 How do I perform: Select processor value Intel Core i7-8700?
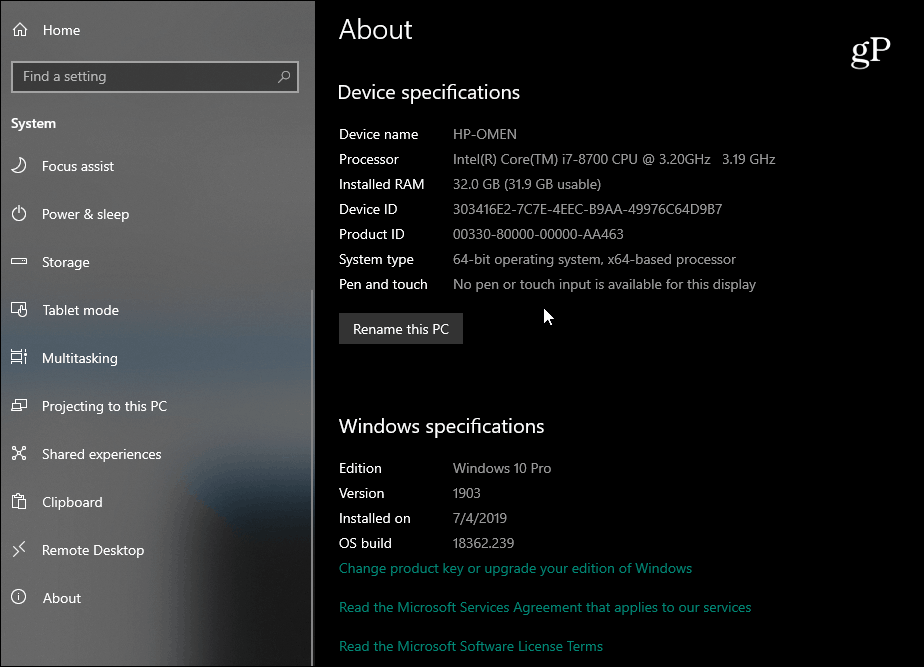[x=613, y=160]
